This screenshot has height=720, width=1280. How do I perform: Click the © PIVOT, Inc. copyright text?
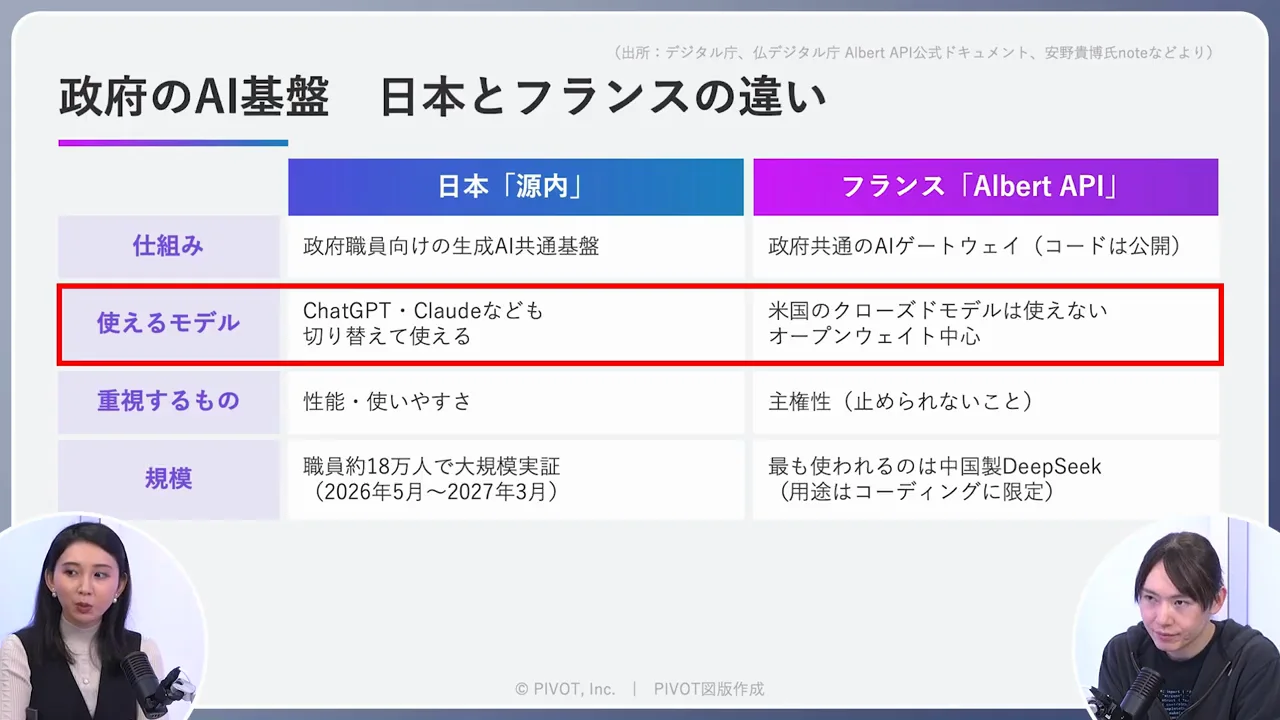tap(565, 689)
